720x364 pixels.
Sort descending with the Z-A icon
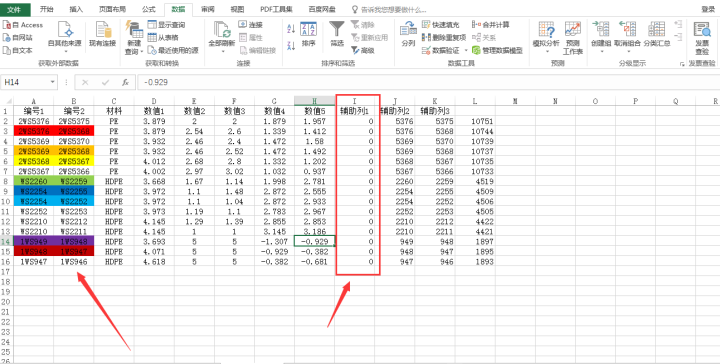(291, 46)
